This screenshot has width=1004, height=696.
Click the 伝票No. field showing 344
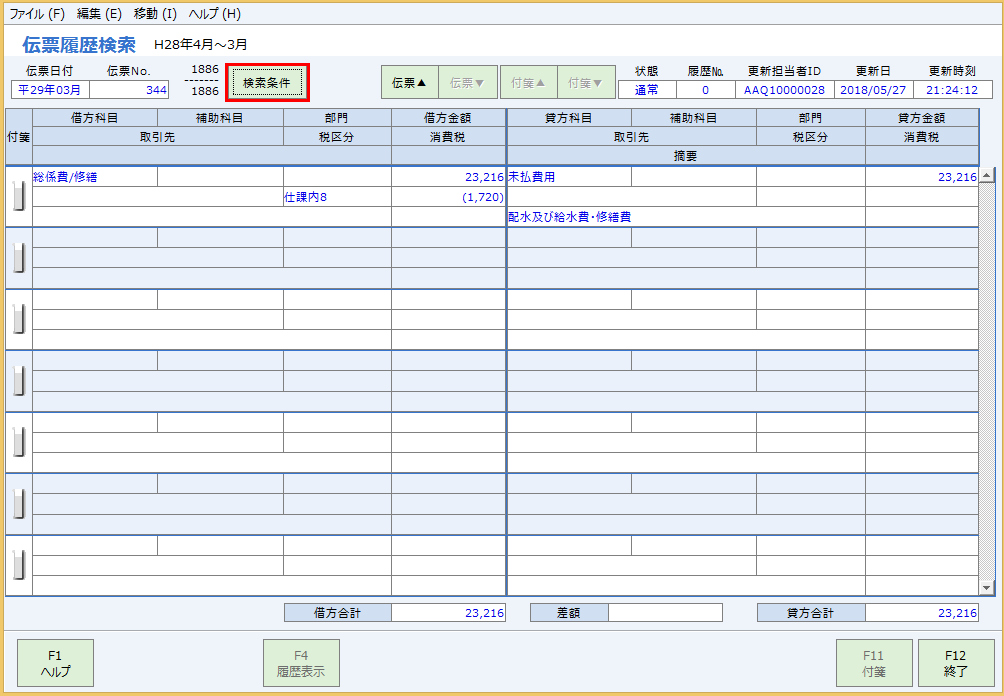point(128,89)
